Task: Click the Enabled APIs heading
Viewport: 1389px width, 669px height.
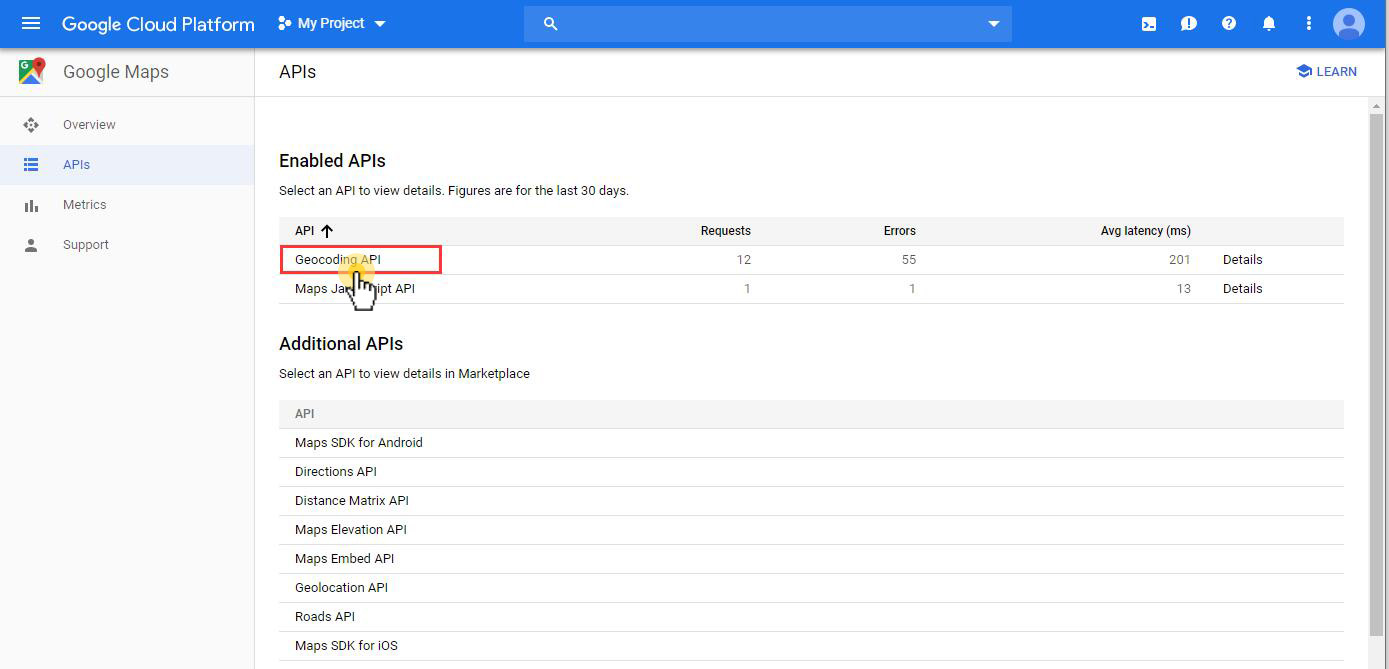Action: click(x=332, y=161)
